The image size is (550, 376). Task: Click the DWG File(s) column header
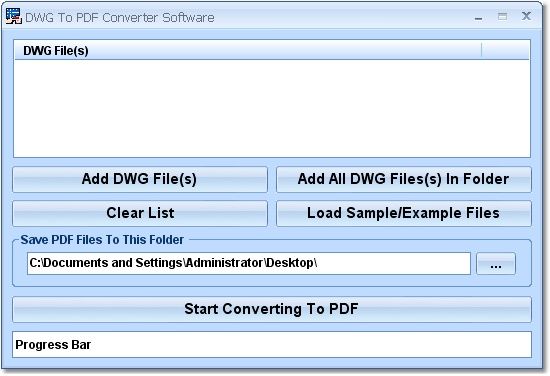[248, 51]
